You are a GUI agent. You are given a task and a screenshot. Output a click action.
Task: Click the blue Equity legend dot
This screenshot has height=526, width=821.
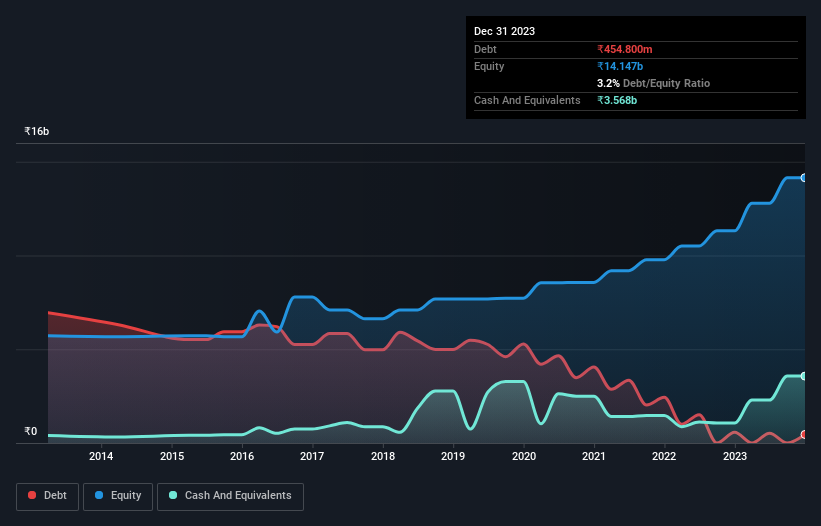point(99,495)
